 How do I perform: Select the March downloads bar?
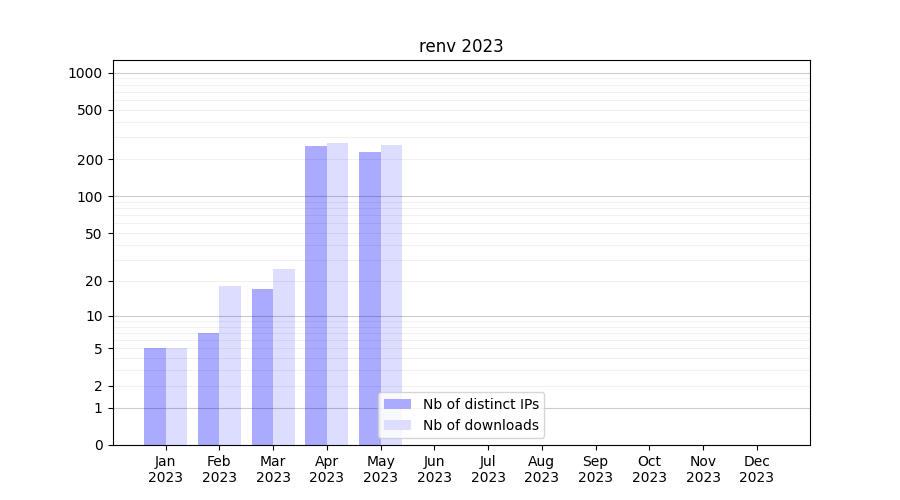284,357
